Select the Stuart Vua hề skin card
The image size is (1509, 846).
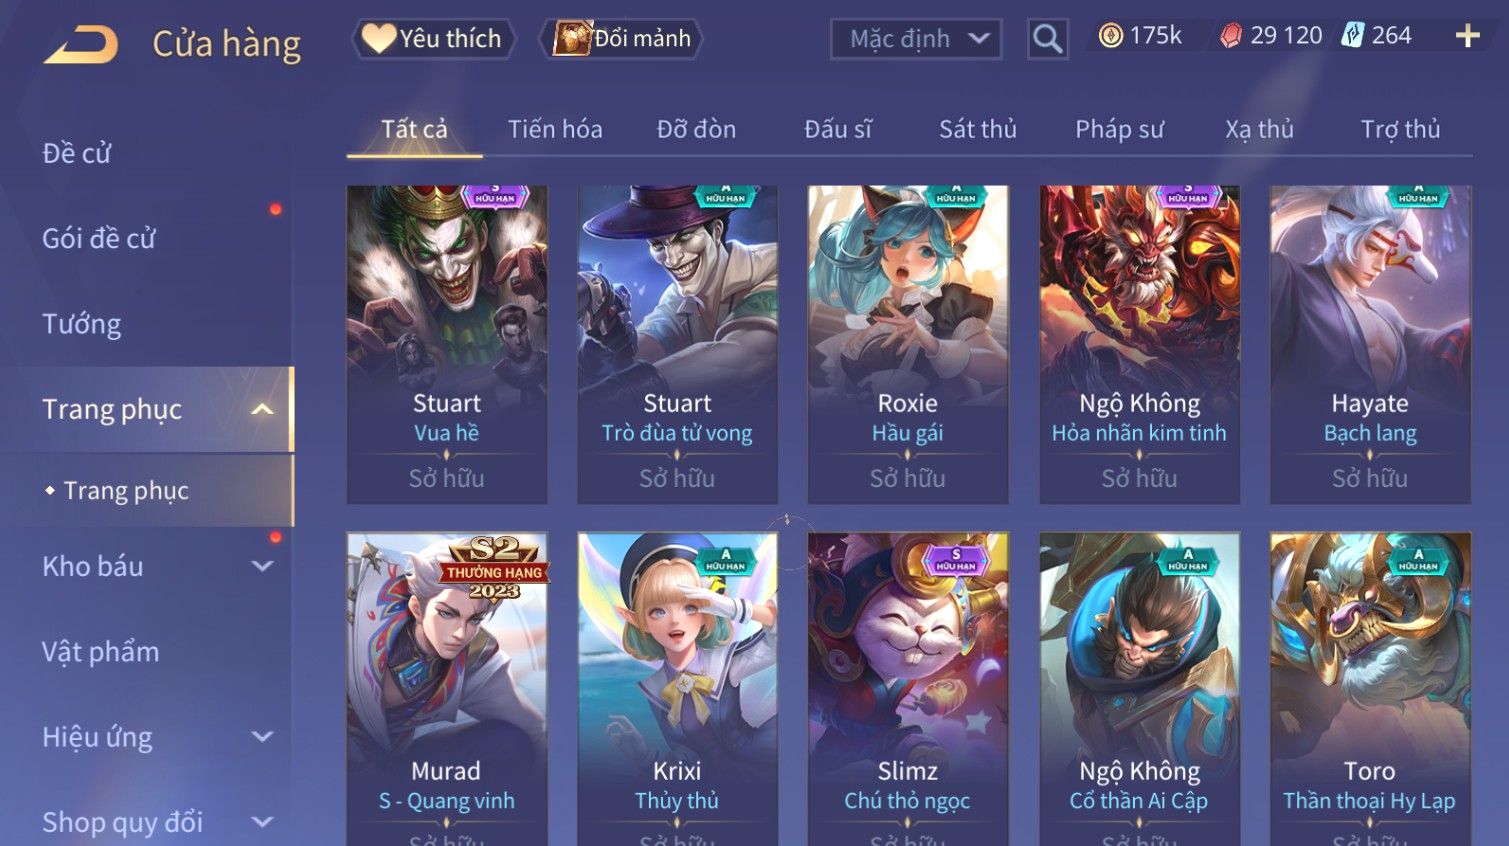coord(447,344)
